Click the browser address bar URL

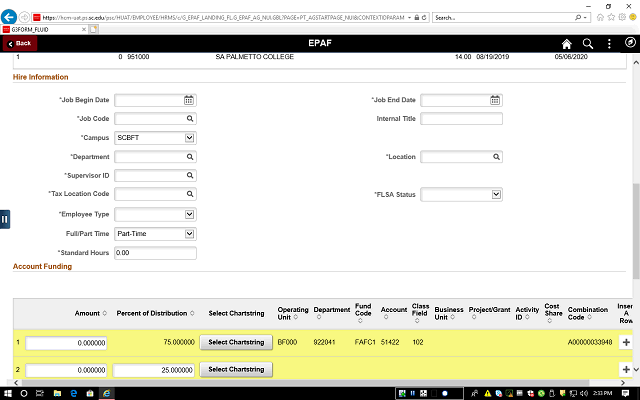click(223, 18)
